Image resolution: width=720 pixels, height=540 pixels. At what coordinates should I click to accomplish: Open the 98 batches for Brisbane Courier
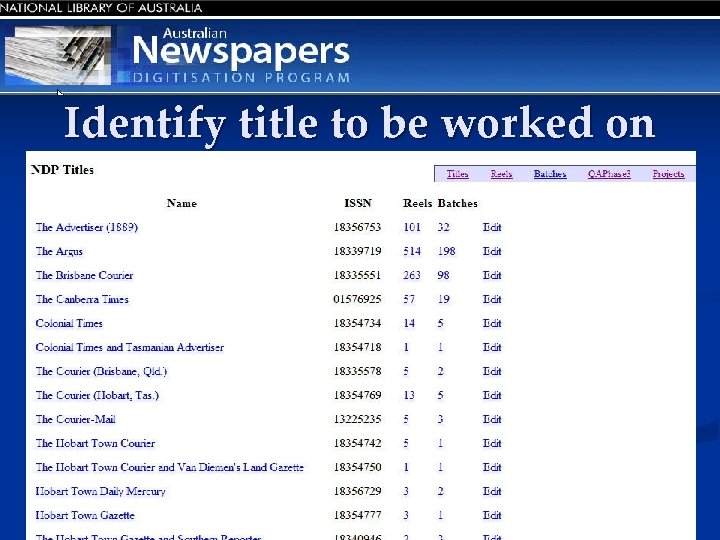pos(444,275)
